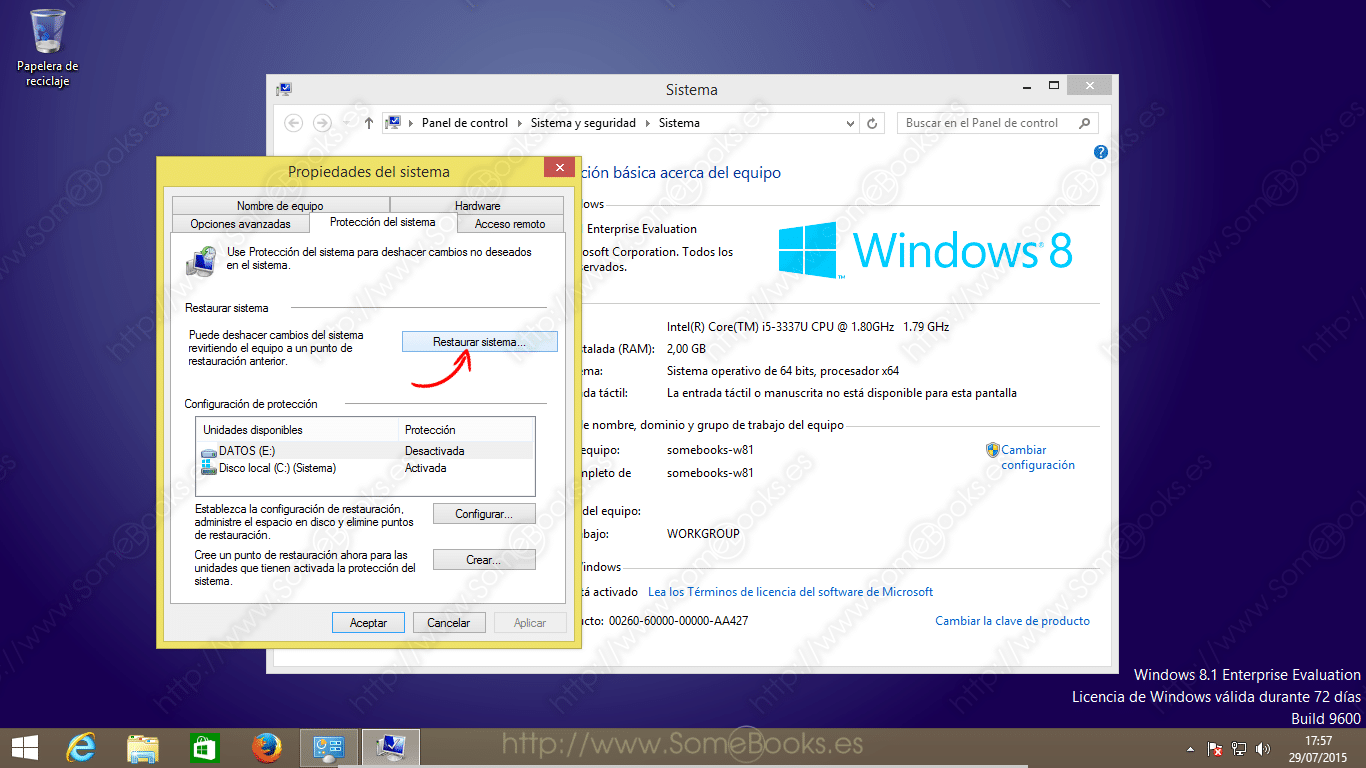Select Disco local (C:) (Sistema) row

[365, 468]
